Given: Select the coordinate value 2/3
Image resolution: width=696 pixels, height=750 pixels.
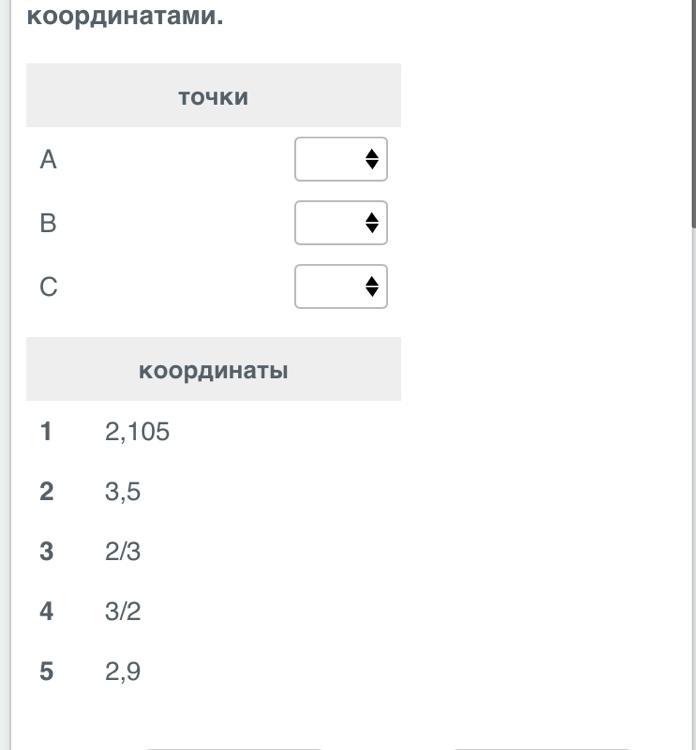Looking at the screenshot, I should (122, 552).
